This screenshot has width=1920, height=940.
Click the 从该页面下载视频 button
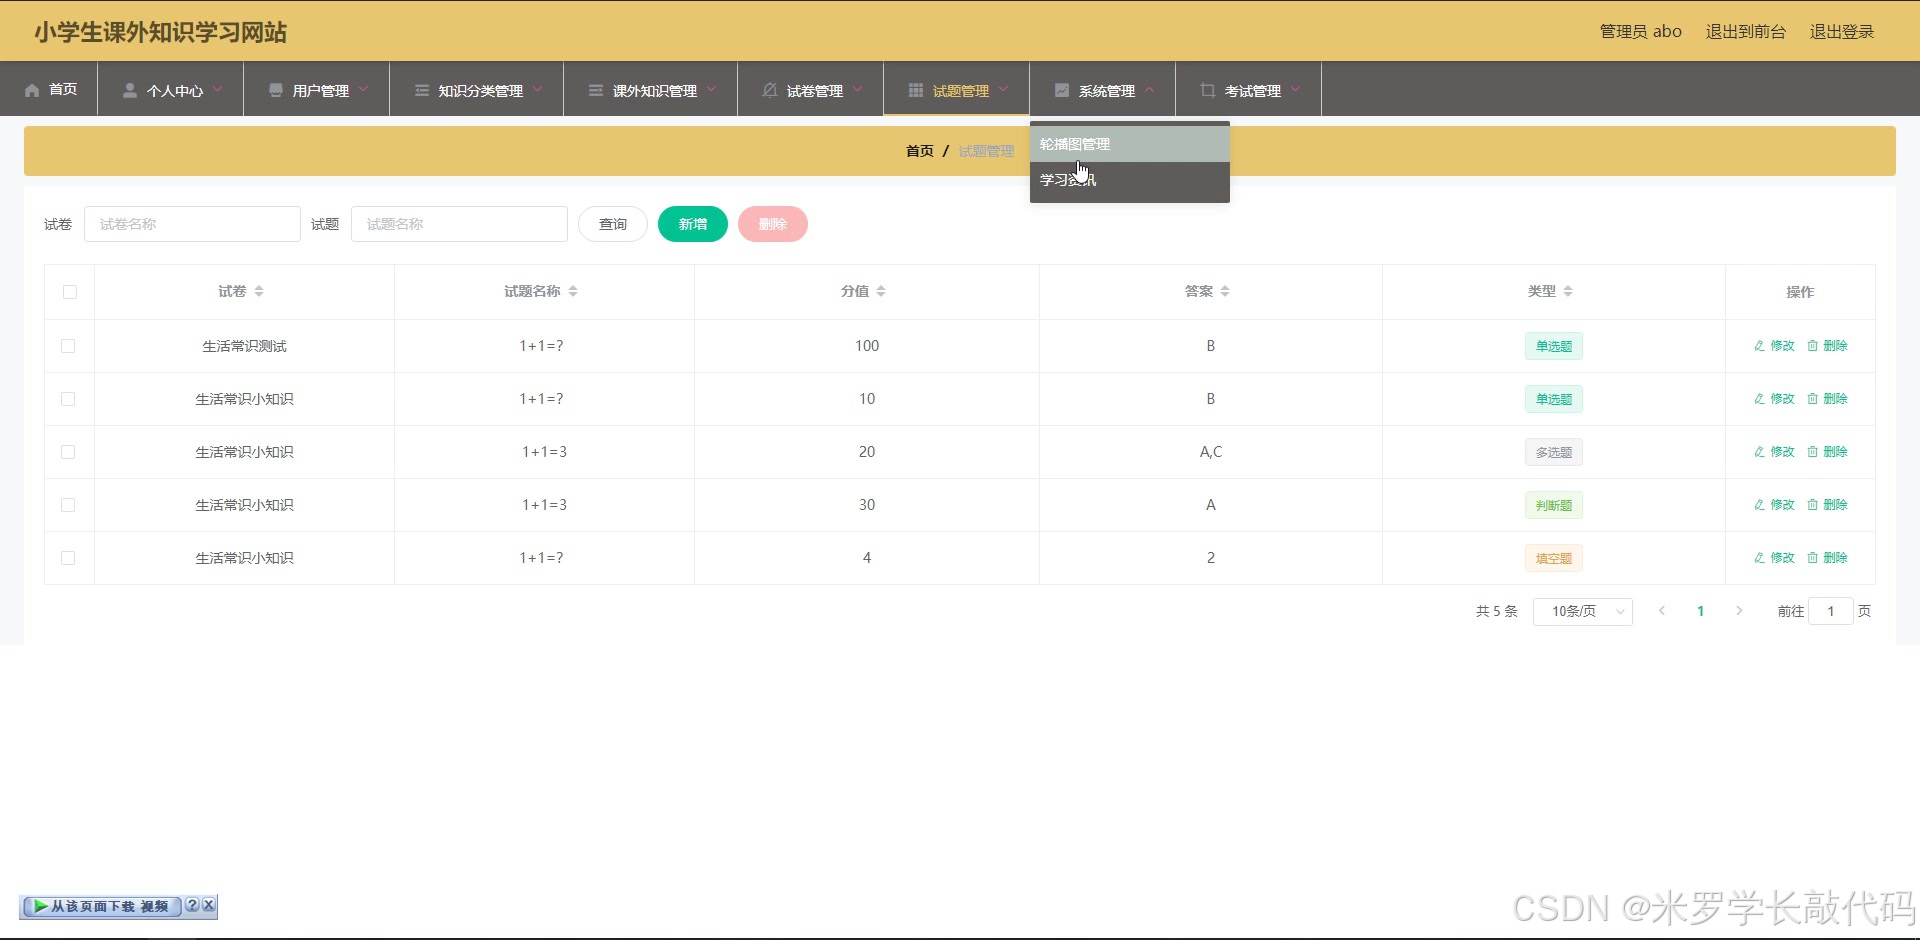[101, 906]
